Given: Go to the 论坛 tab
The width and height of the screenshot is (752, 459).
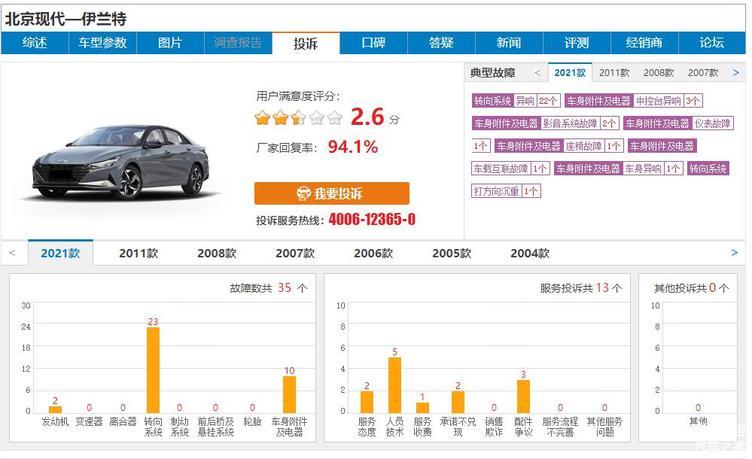Looking at the screenshot, I should click(x=712, y=43).
